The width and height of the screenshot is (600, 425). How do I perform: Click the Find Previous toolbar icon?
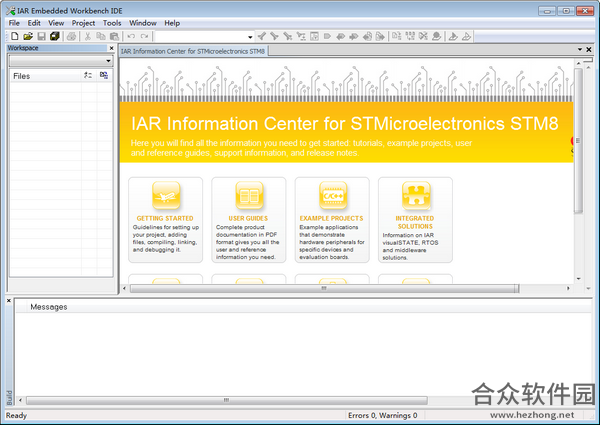262,36
